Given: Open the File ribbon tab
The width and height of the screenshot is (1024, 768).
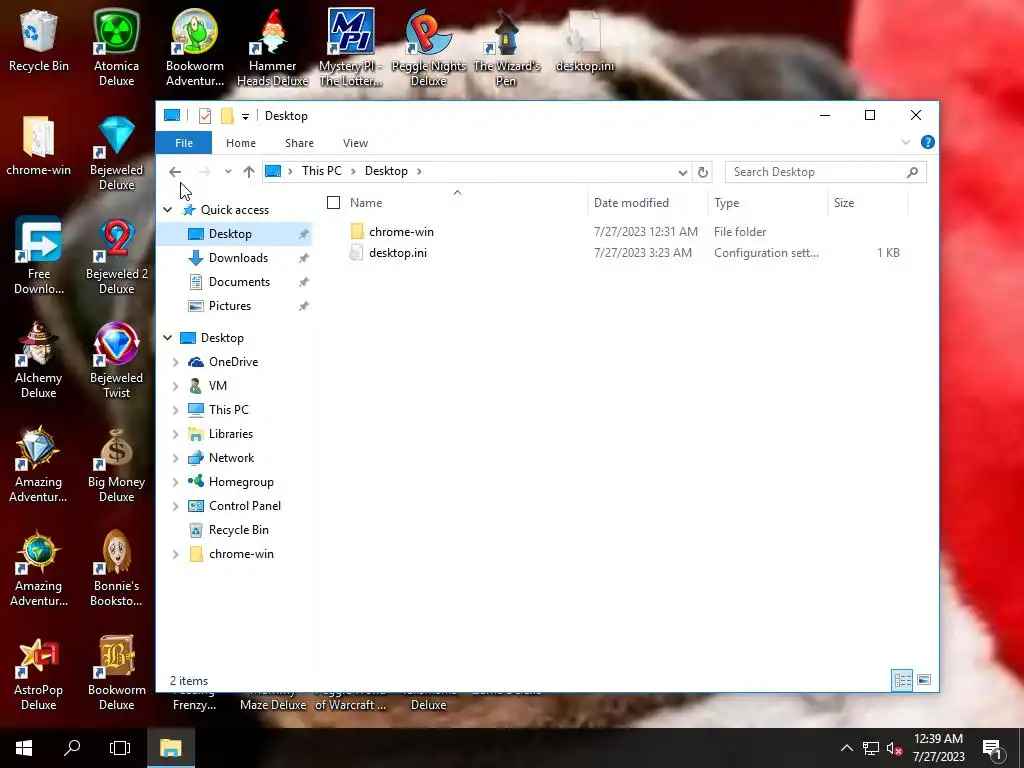Looking at the screenshot, I should [x=184, y=143].
